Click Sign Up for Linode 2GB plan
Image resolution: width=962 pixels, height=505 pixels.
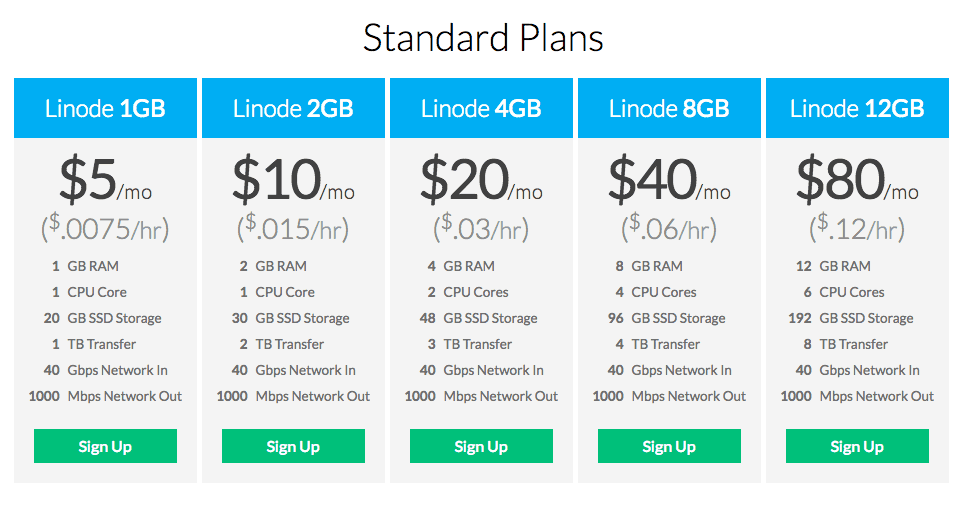pyautogui.click(x=293, y=446)
